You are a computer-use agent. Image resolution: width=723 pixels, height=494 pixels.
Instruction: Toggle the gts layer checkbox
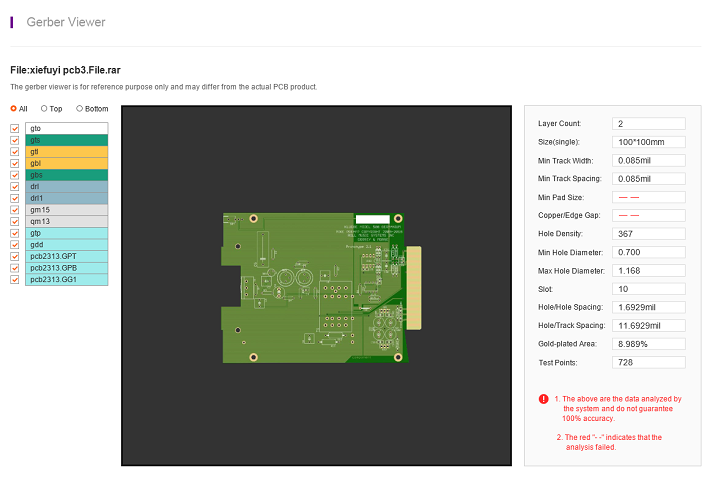click(15, 140)
